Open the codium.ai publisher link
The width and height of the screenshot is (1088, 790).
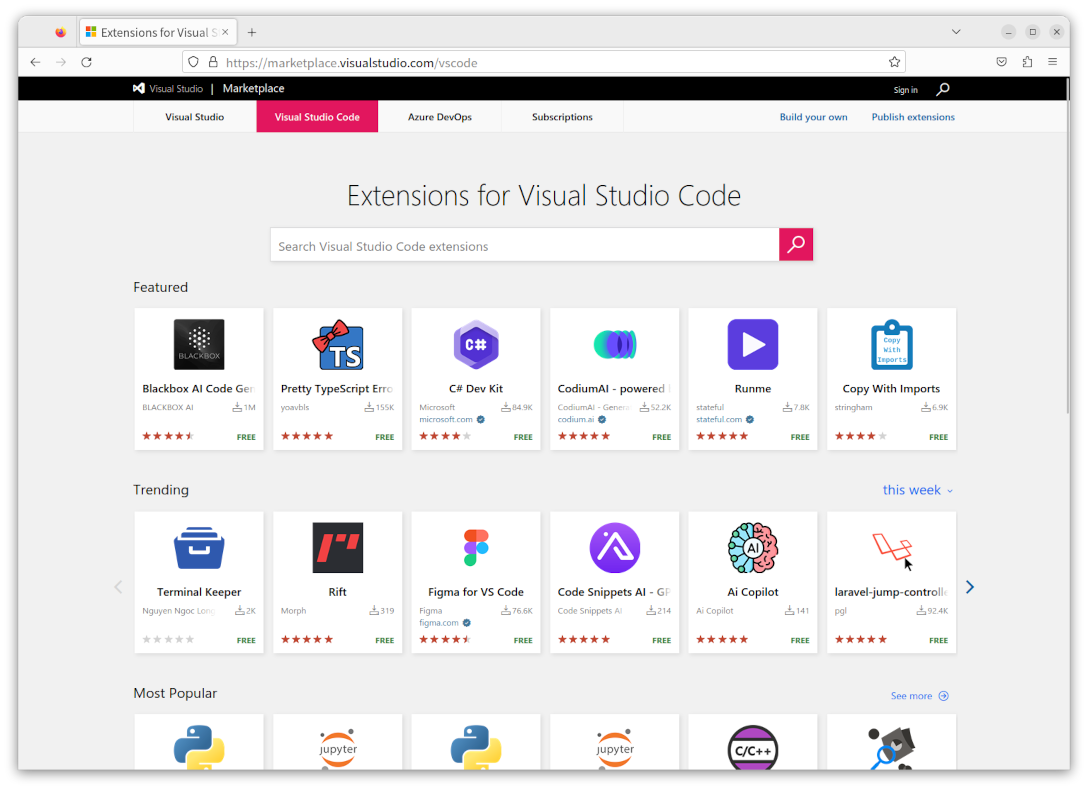[575, 419]
